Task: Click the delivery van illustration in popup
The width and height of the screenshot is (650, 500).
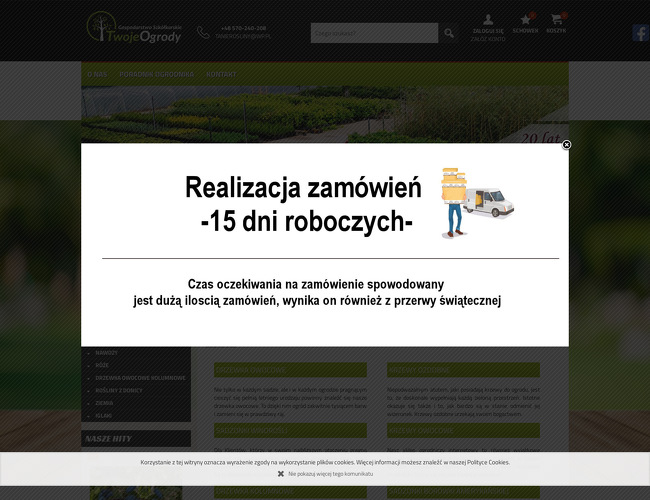Action: coord(489,203)
